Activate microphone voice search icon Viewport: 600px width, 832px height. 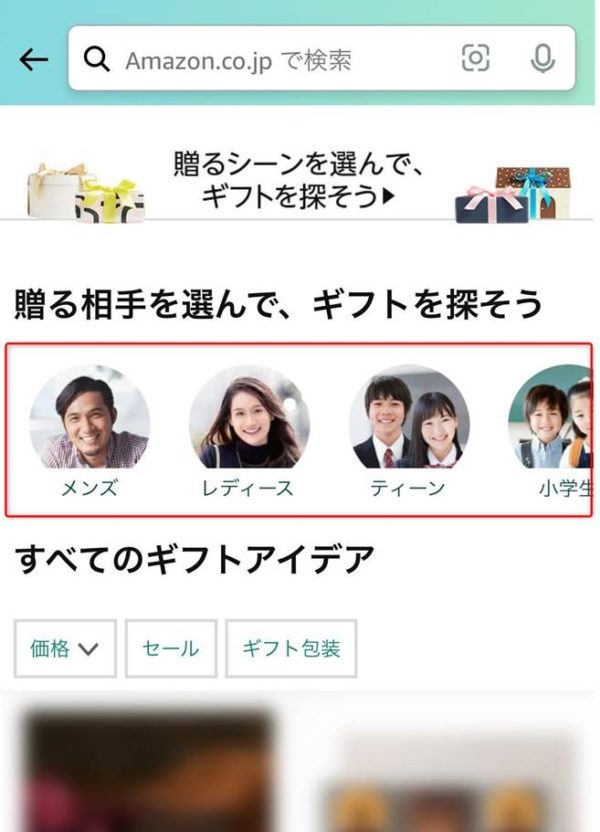(543, 58)
